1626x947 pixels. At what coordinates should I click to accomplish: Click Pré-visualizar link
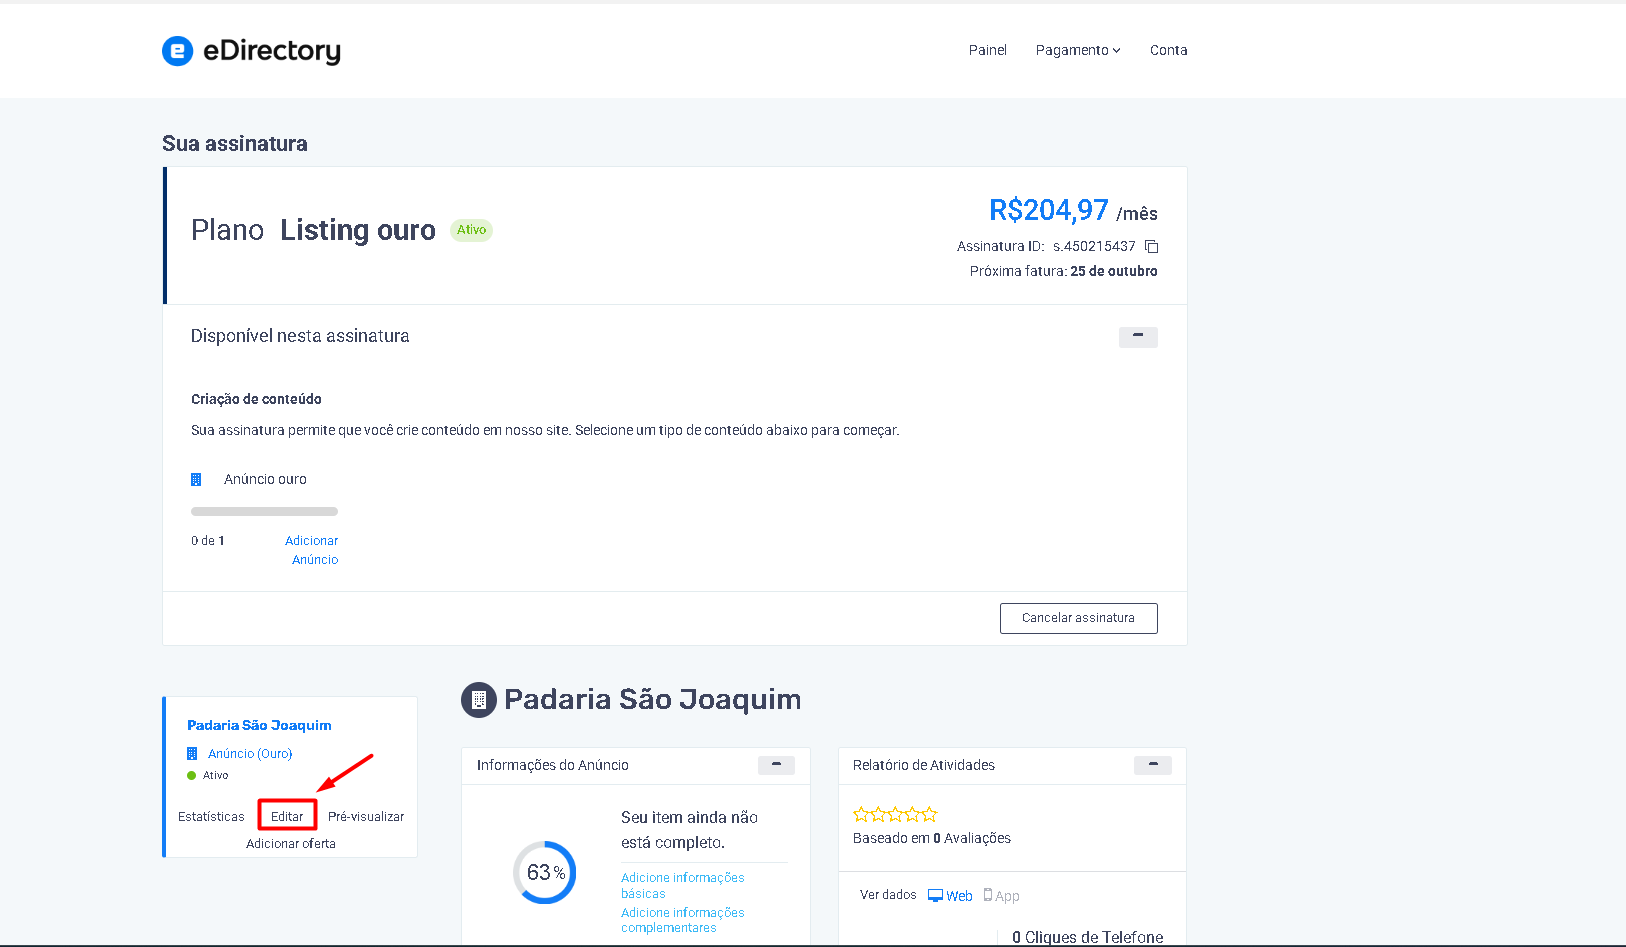point(366,817)
